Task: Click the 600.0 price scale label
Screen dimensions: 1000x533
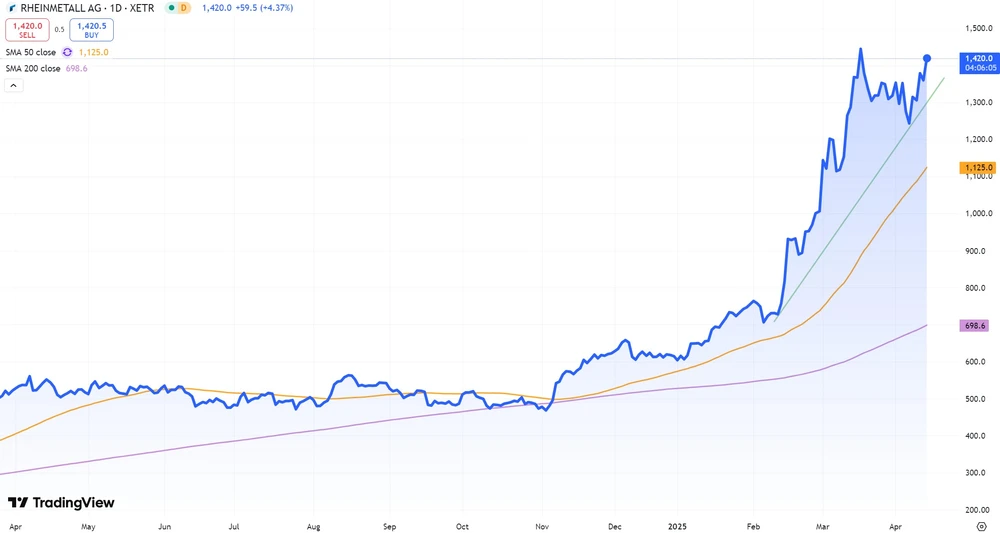Action: (x=975, y=361)
